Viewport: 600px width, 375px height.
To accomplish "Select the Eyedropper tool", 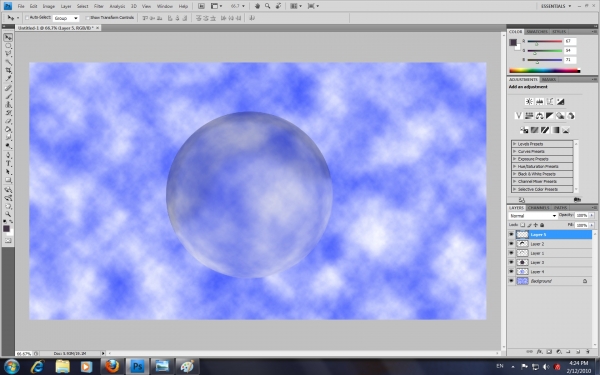I will pos(8,79).
